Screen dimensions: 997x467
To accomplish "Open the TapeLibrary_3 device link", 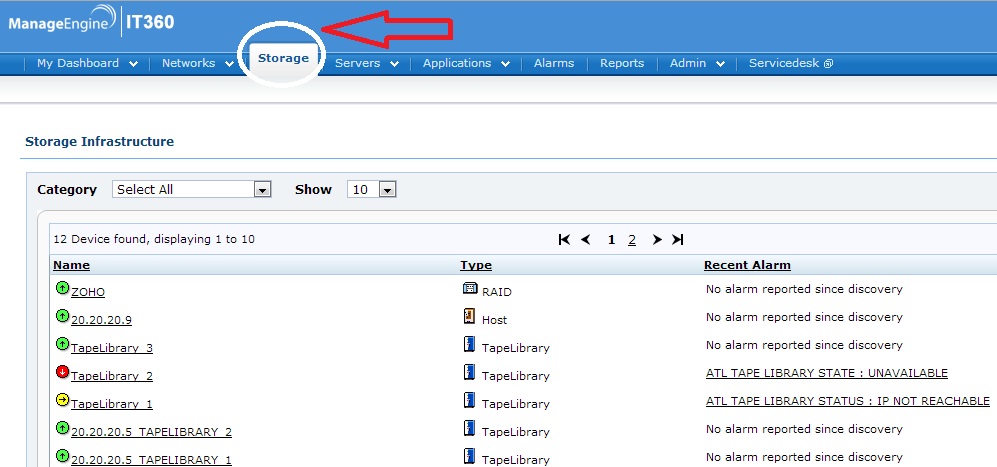I will coord(111,348).
